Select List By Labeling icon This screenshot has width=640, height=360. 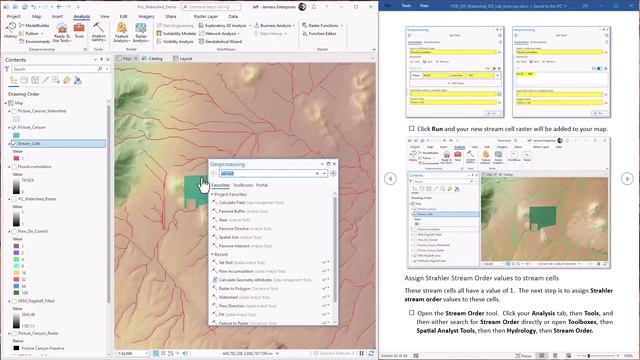pyautogui.click(x=67, y=80)
